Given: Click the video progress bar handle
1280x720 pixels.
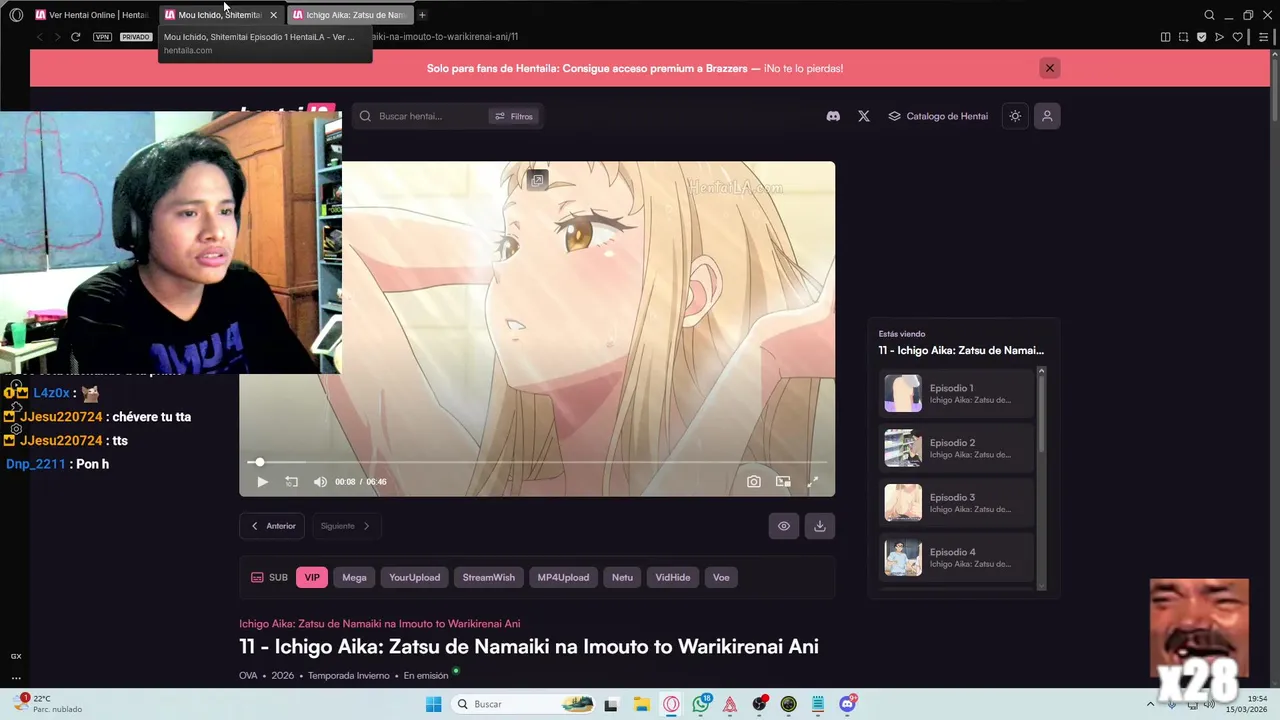Looking at the screenshot, I should tap(260, 462).
